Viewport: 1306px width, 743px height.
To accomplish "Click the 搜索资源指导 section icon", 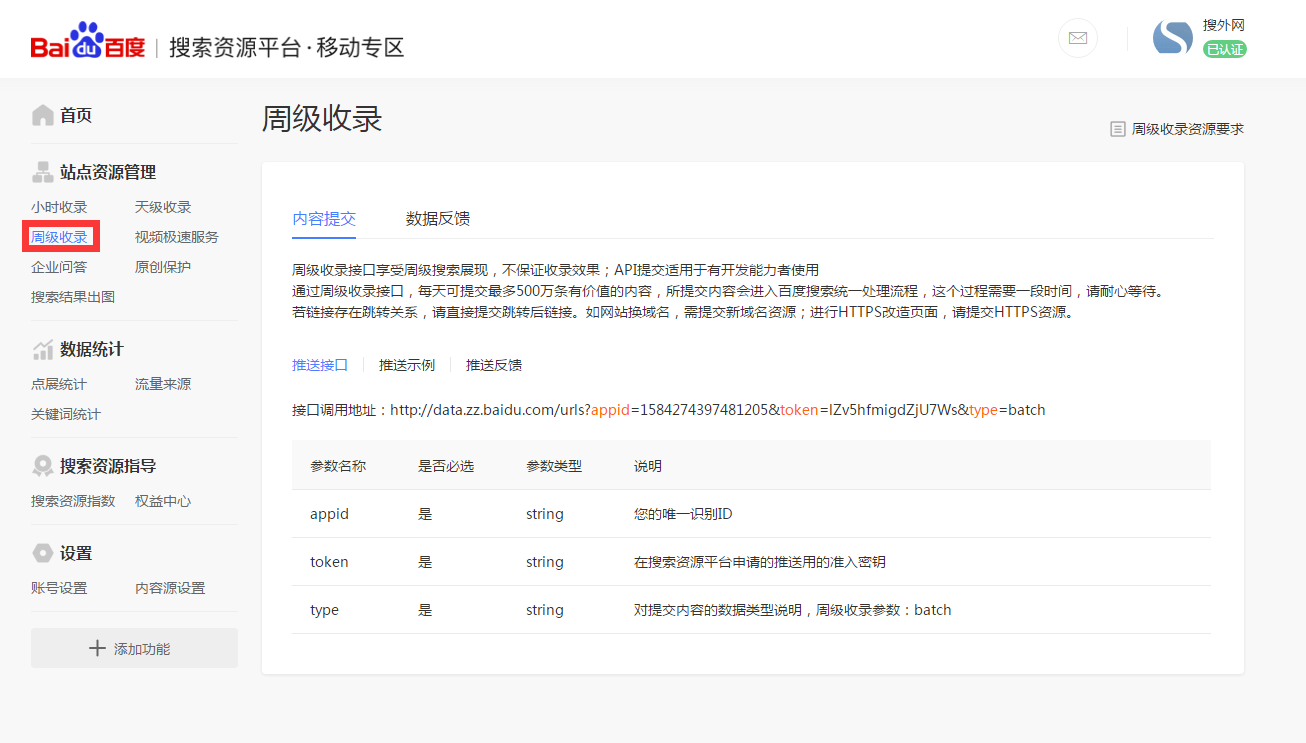I will pos(43,465).
